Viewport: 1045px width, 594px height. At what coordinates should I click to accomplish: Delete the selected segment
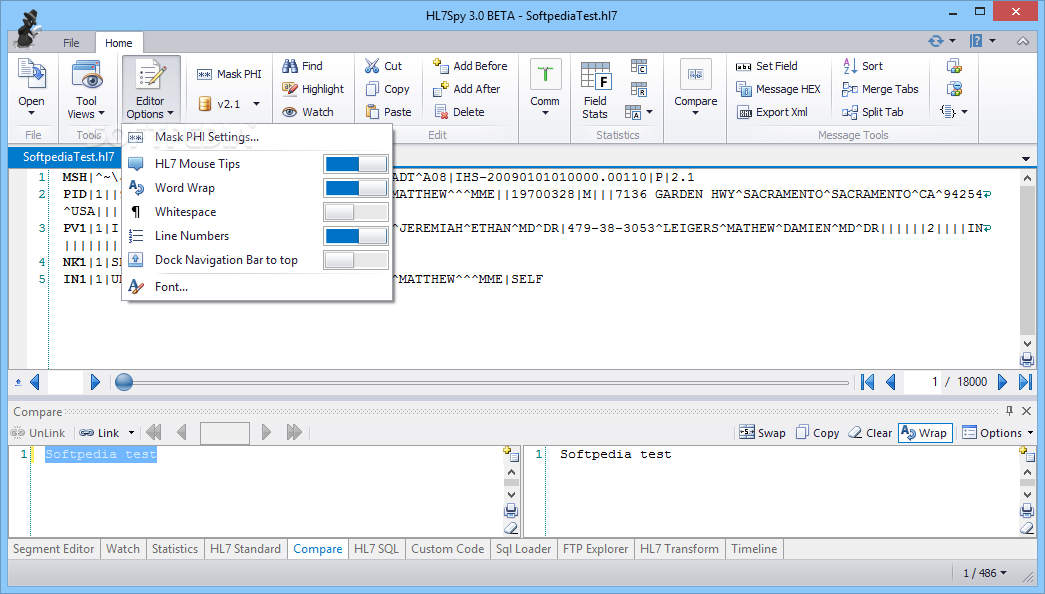(459, 112)
